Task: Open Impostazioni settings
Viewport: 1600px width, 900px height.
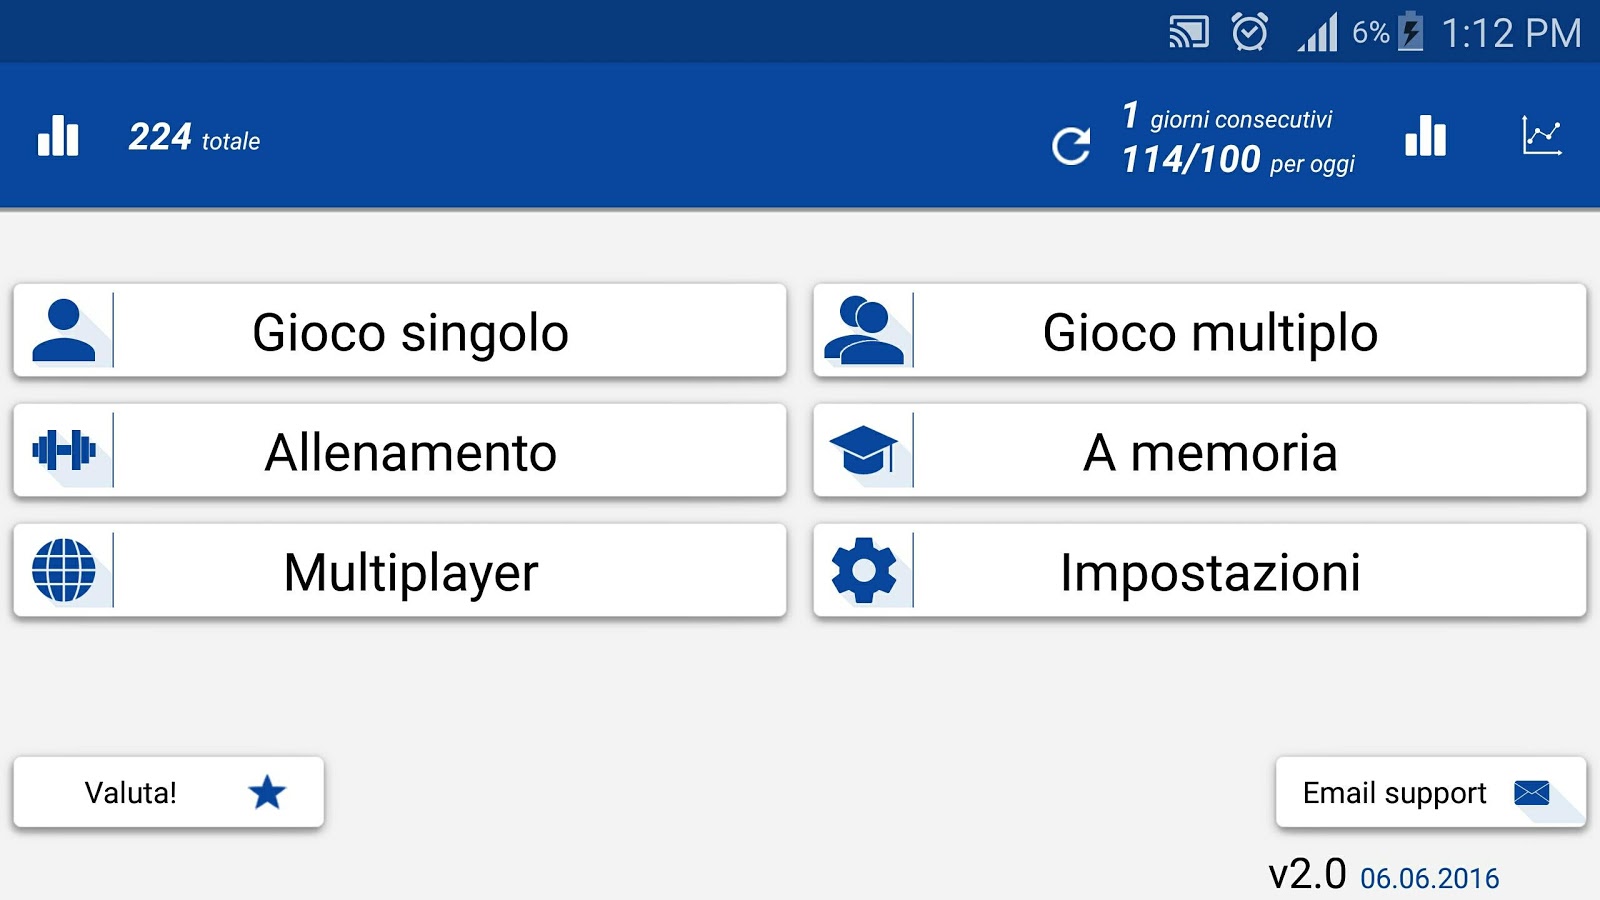Action: tap(1200, 570)
